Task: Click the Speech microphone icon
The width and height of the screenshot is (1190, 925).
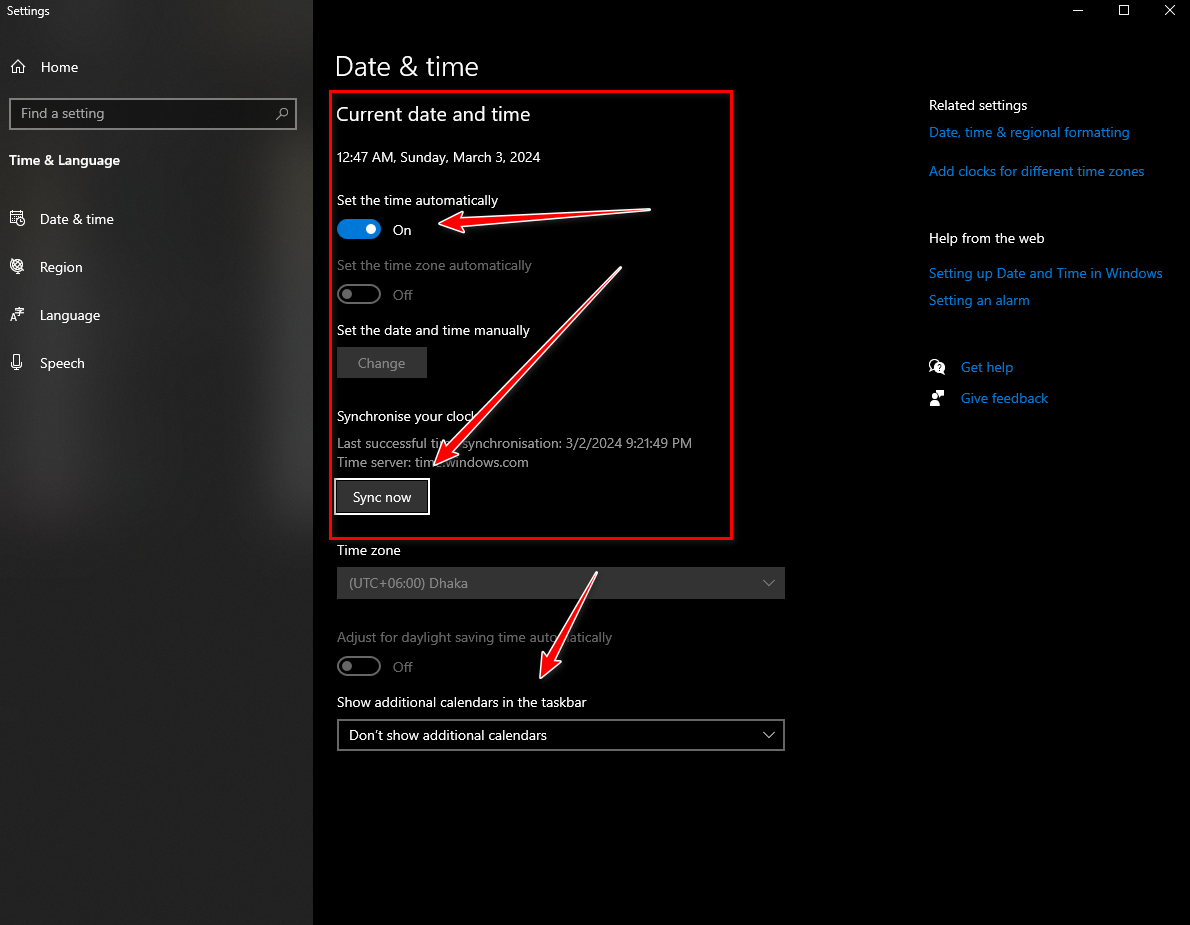Action: (x=17, y=363)
